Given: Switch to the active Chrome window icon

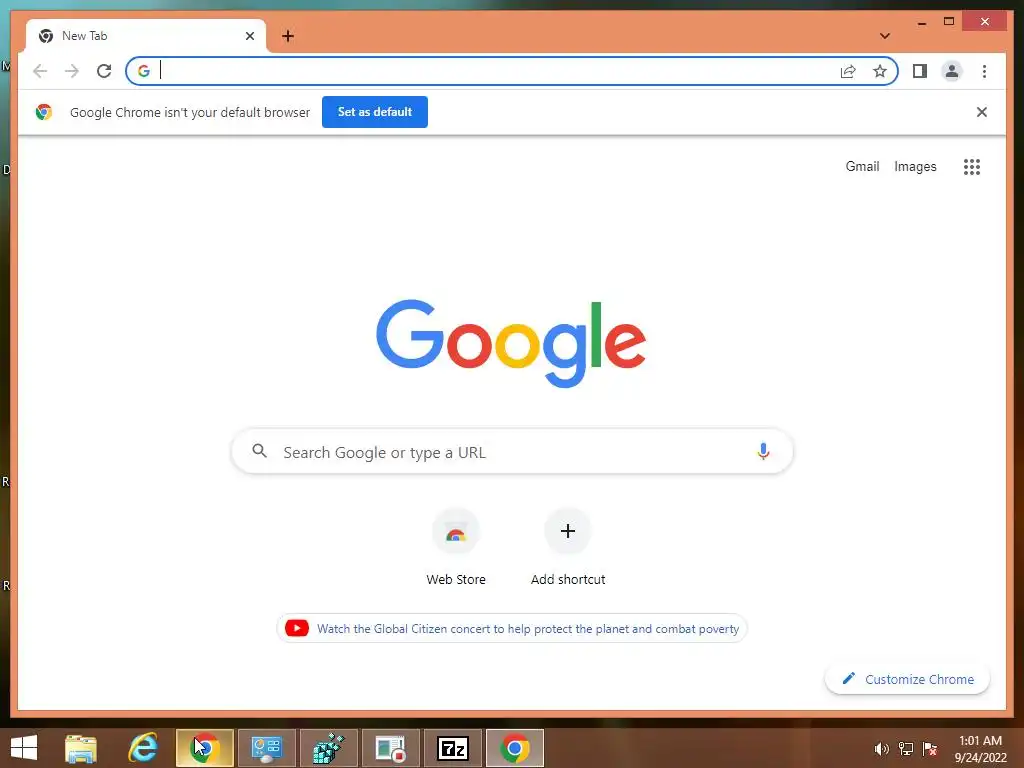Looking at the screenshot, I should [515, 748].
